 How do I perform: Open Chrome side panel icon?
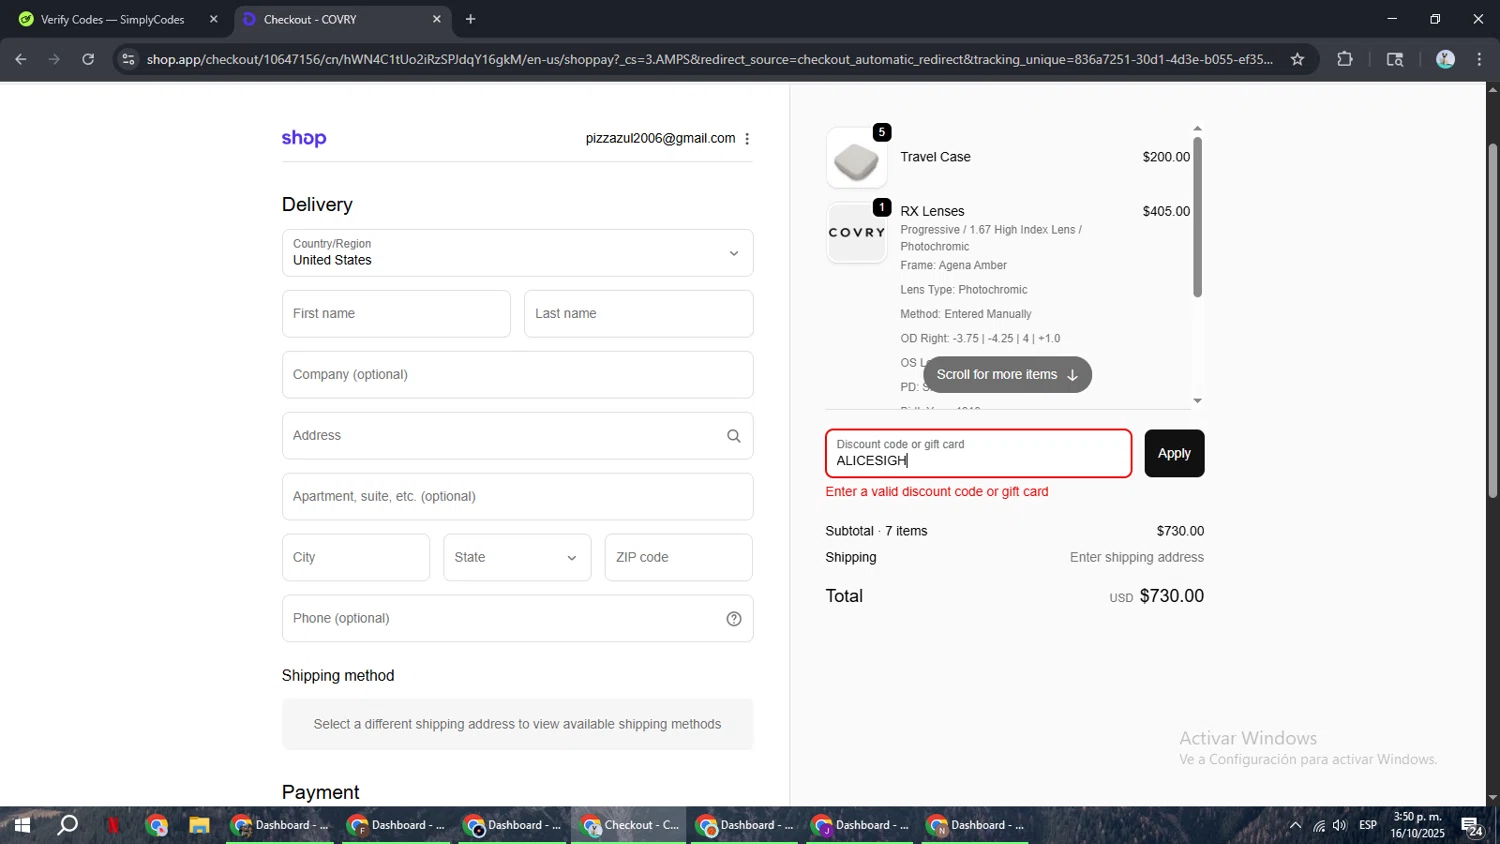1395,59
